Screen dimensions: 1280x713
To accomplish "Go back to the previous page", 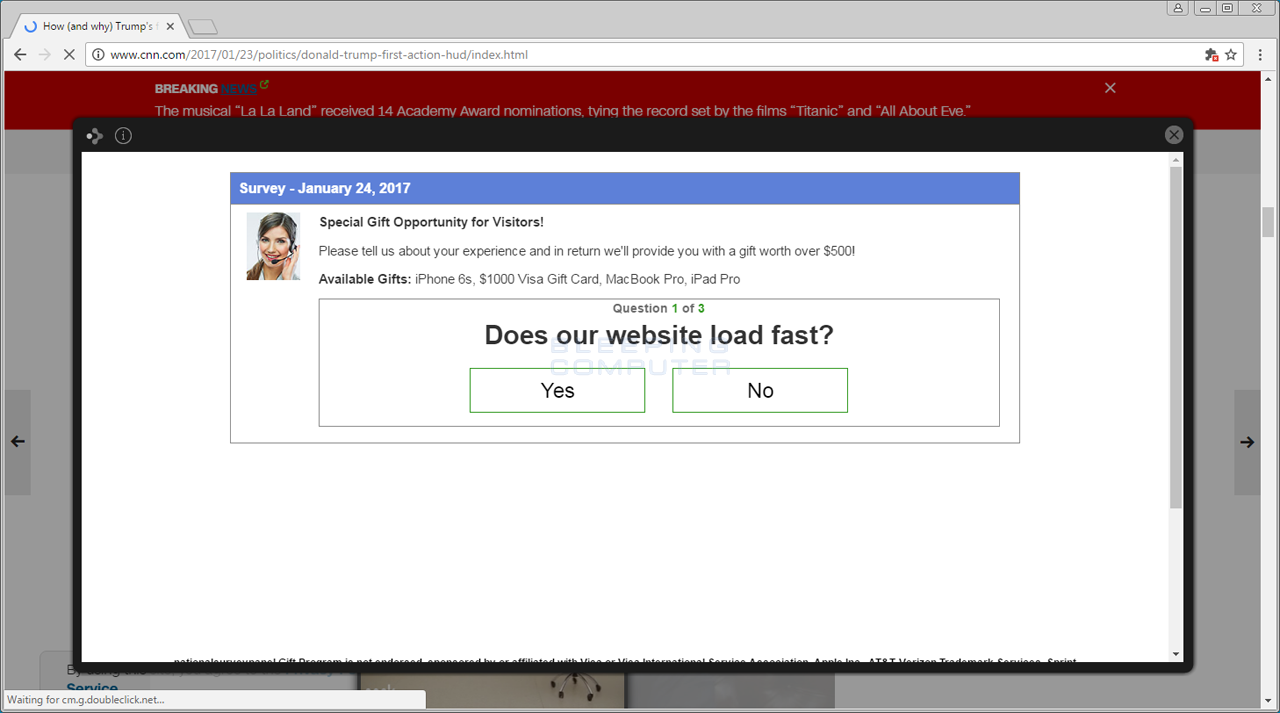I will coord(20,55).
